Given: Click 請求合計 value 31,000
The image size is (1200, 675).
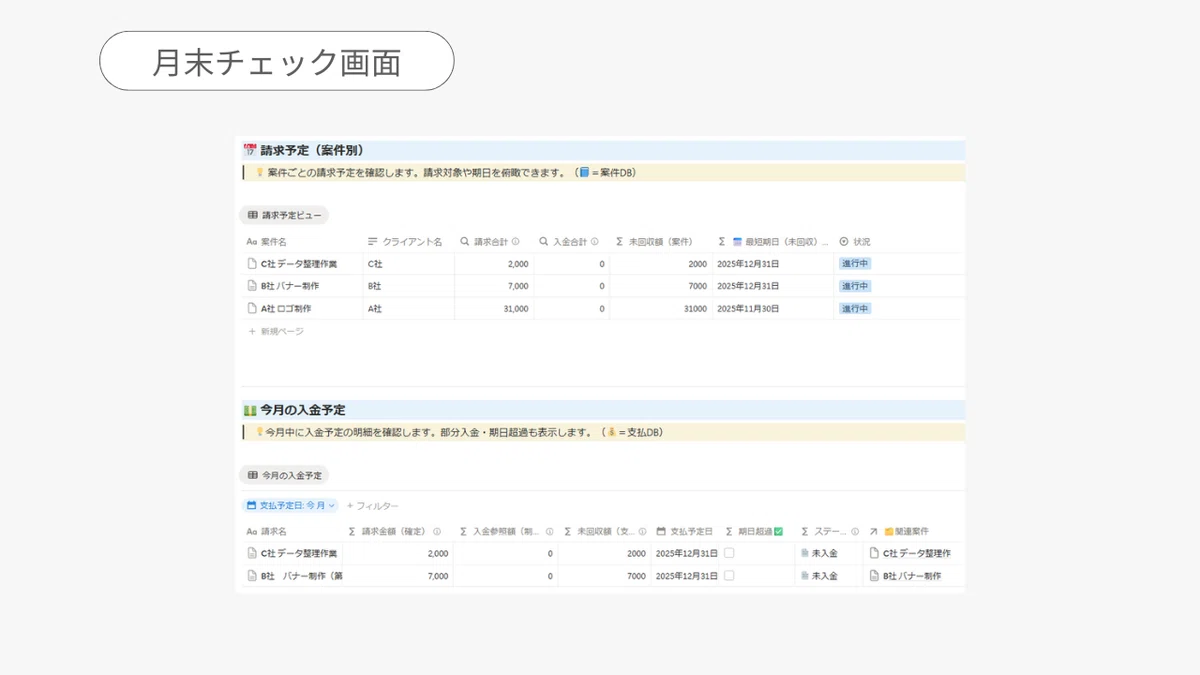Looking at the screenshot, I should (x=514, y=309).
